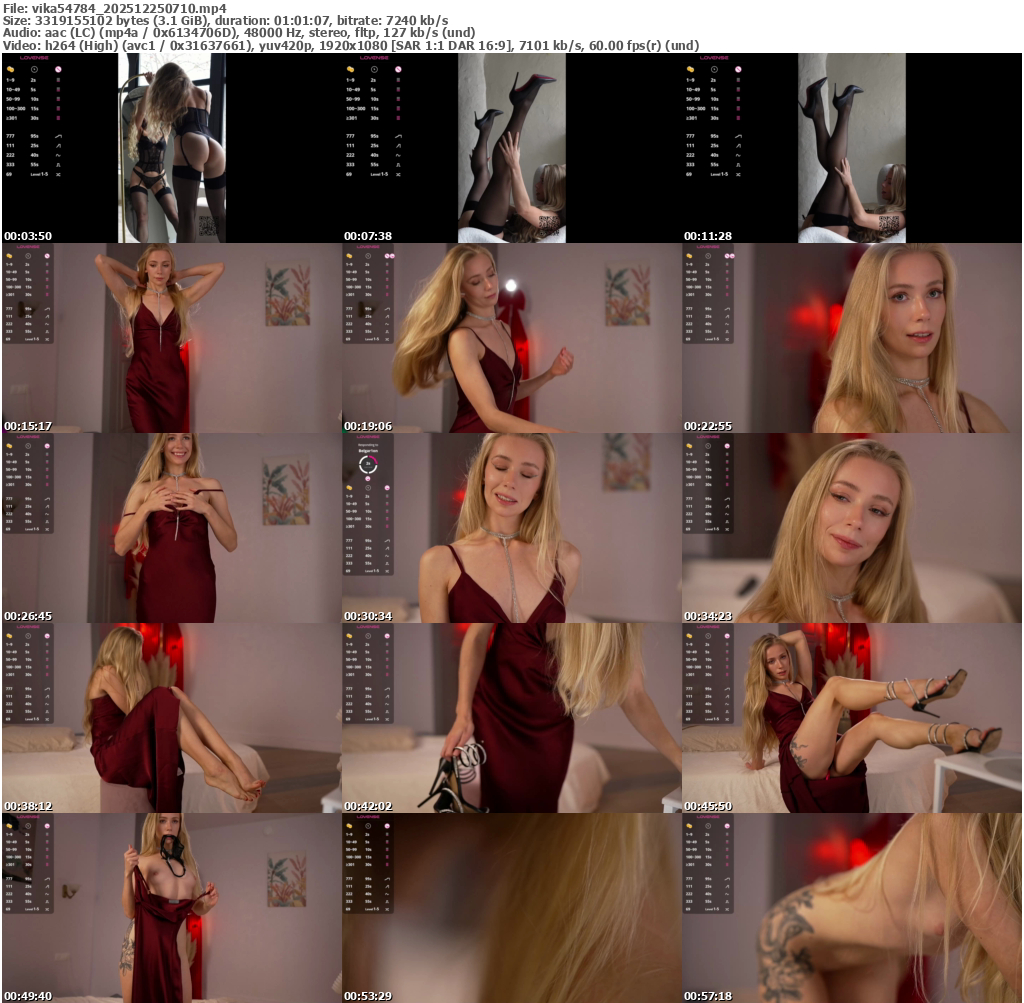This screenshot has width=1024, height=1003.
Task: Choose the blurry thumbnail stamped 00:53:29
Action: [511, 908]
